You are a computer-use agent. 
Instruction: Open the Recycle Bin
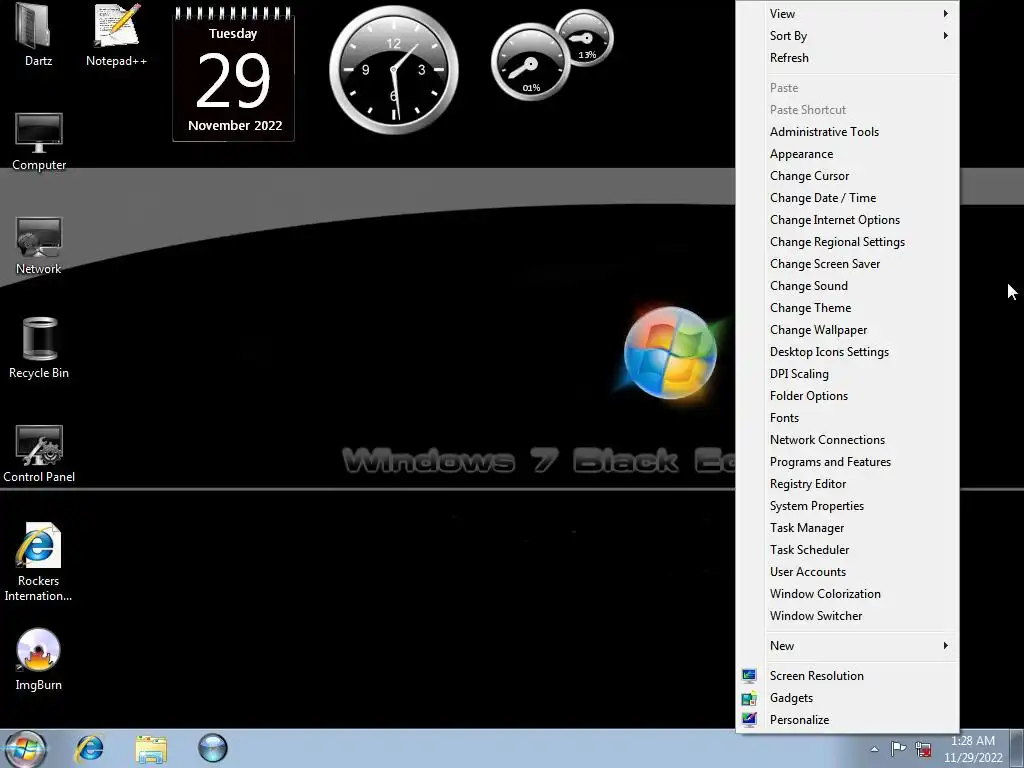coord(39,338)
